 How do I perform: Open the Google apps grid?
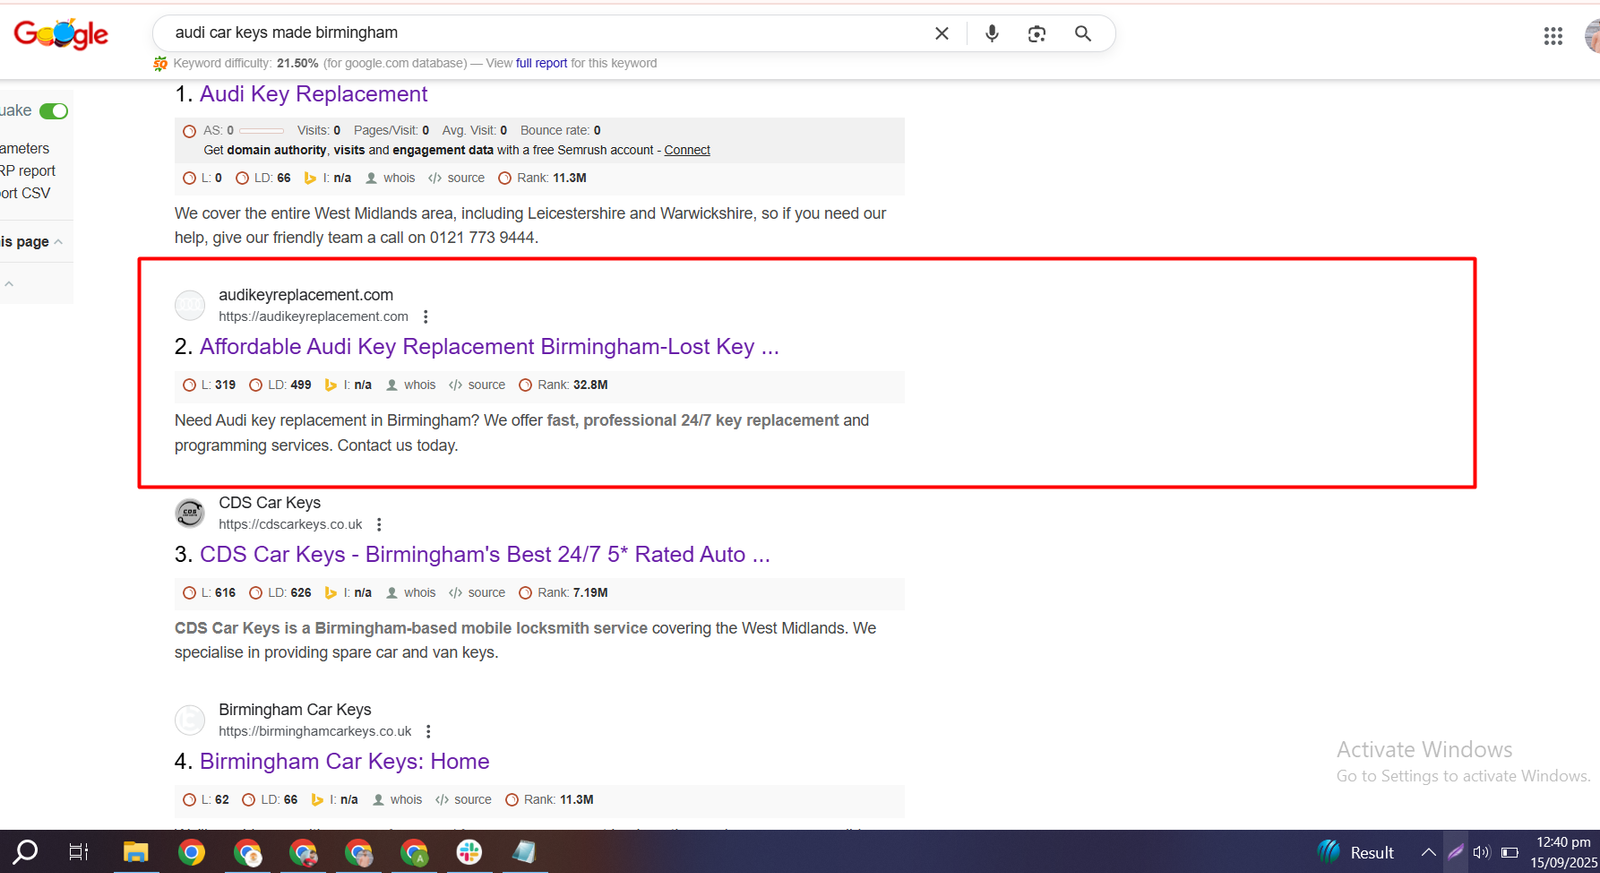(1552, 36)
